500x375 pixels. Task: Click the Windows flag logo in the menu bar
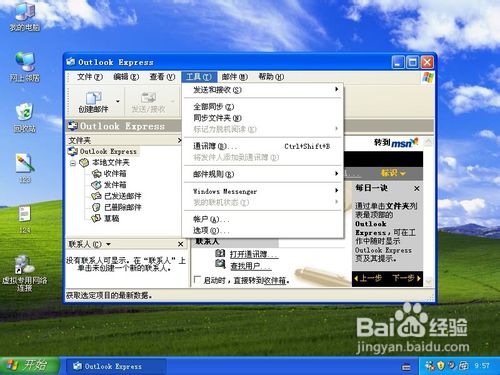pos(428,78)
